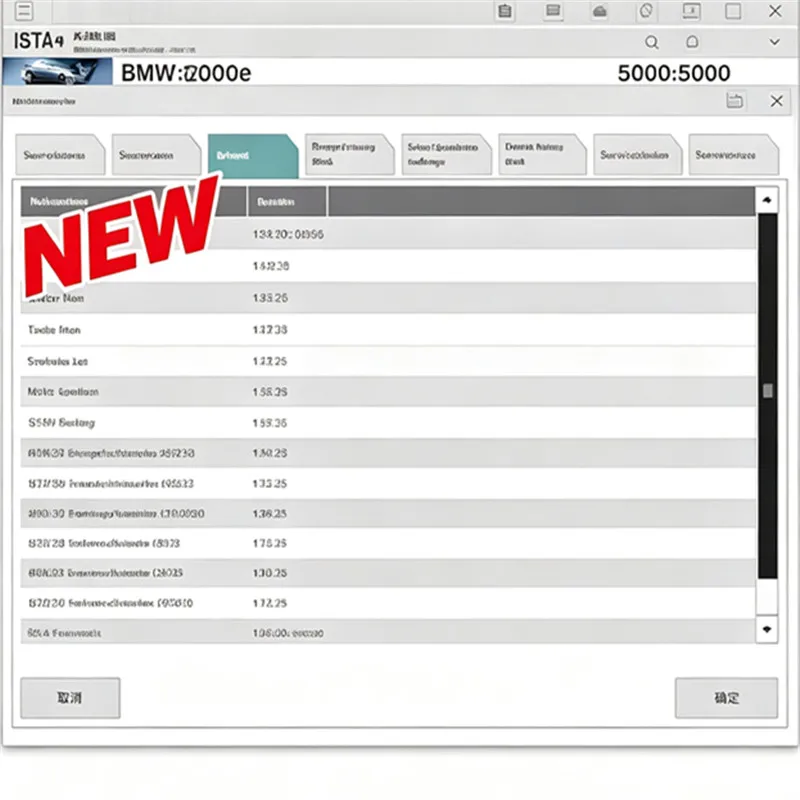Select the row with value 1.72.25
Screen dimensions: 800x800
tap(388, 603)
